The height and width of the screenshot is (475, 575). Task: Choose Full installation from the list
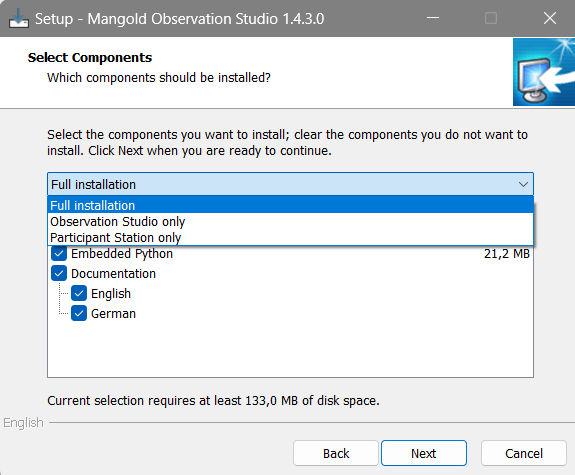pyautogui.click(x=290, y=205)
